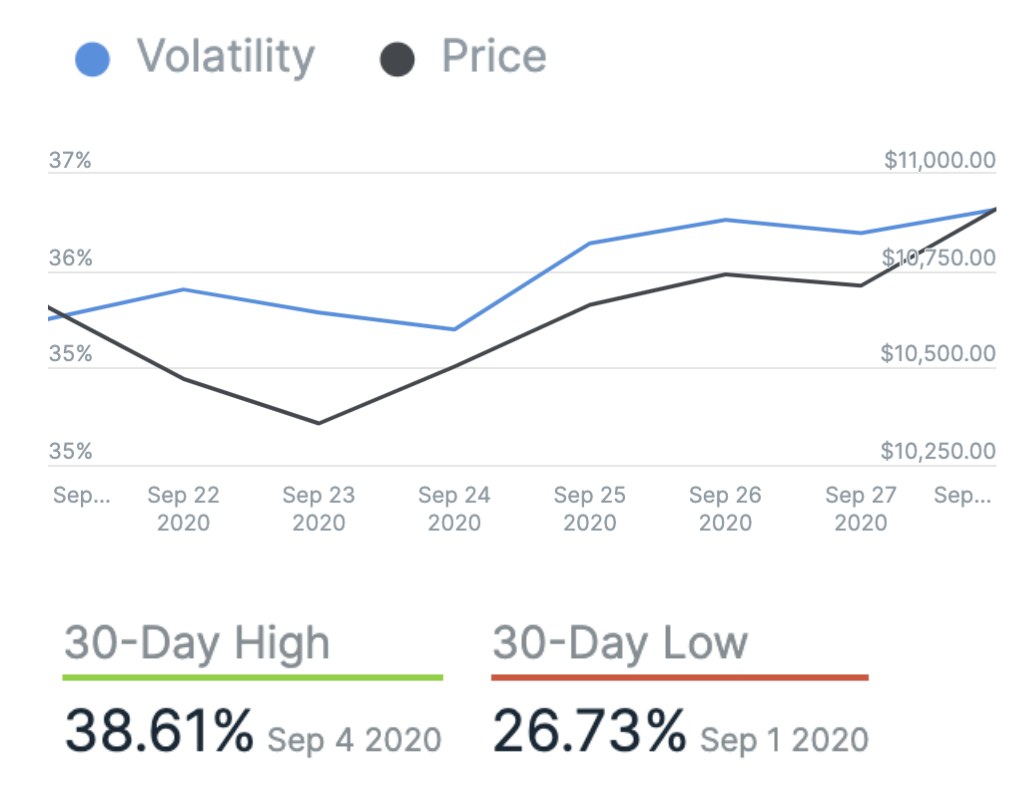Click the Sep 4 2020 date text
The width and height of the screenshot is (1034, 810).
click(x=355, y=740)
